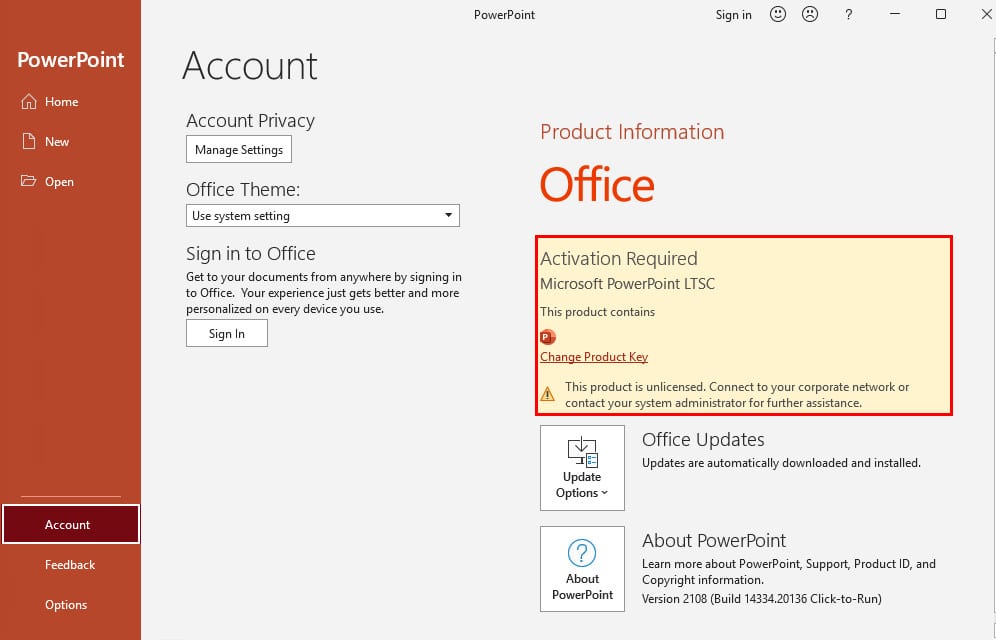Open the Help question mark icon
Screen dimensions: 996x640
[x=849, y=14]
